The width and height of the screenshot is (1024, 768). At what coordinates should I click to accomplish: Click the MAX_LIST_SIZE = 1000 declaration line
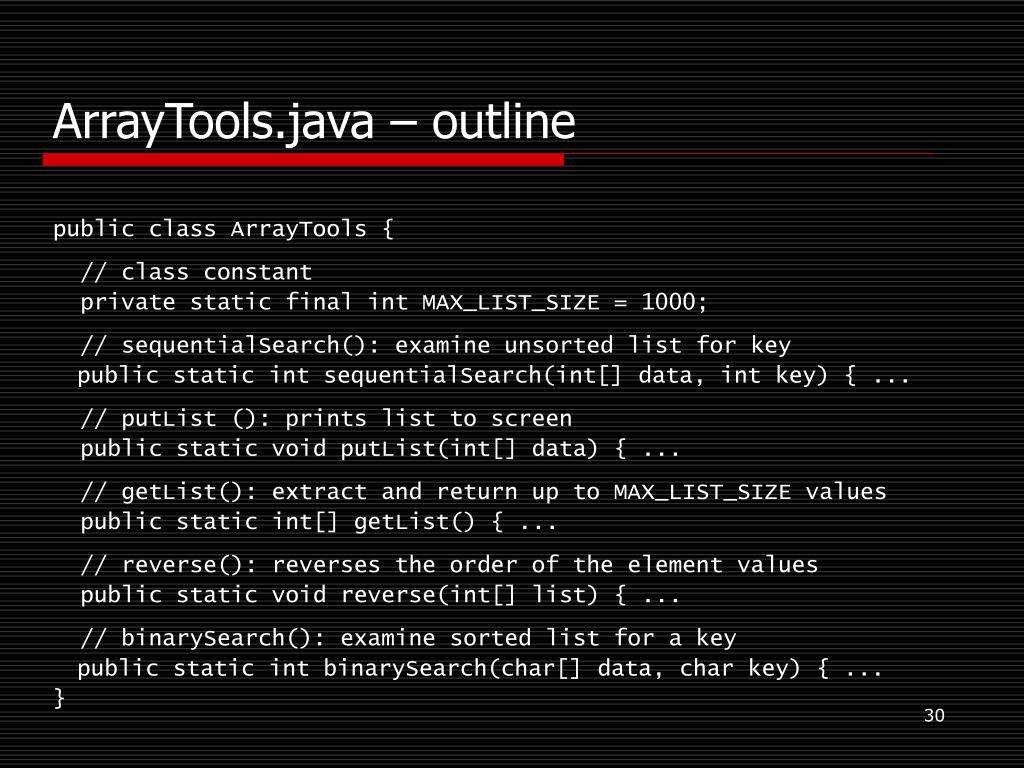394,302
